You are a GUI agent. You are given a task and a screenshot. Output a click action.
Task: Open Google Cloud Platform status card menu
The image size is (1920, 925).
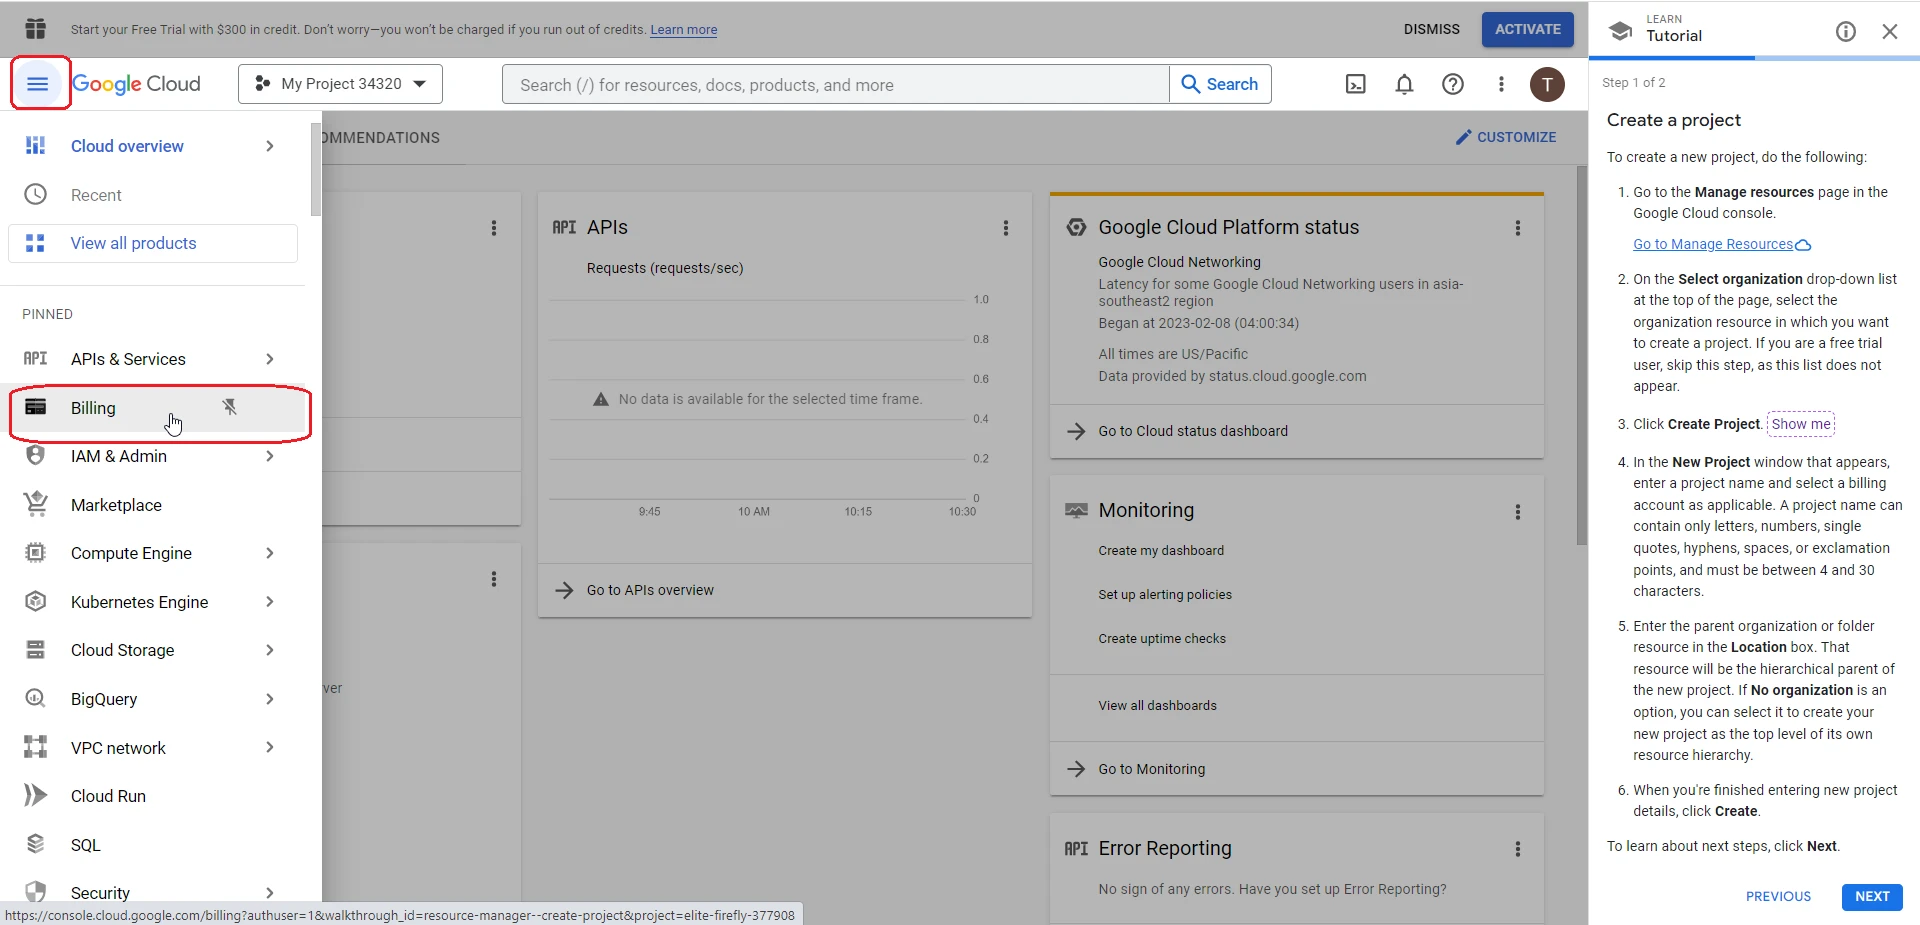click(x=1518, y=228)
